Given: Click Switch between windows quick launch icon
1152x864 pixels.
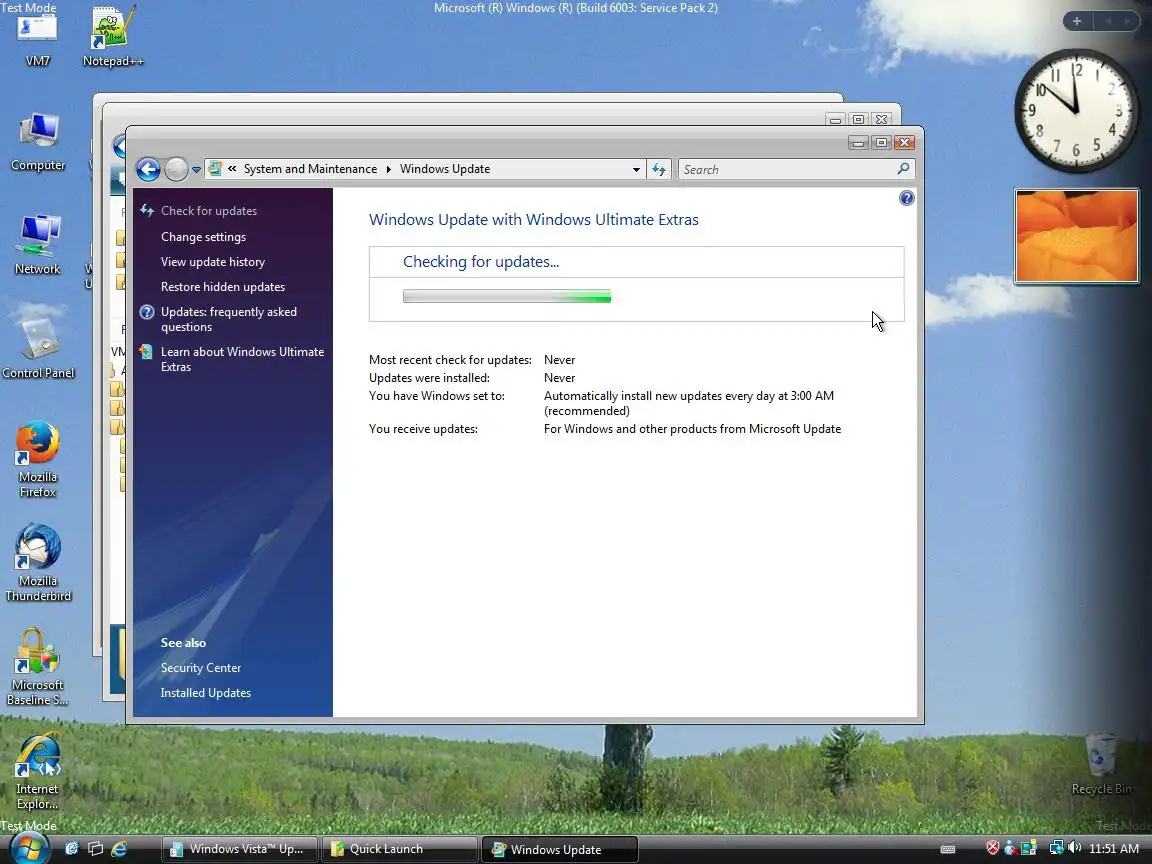Looking at the screenshot, I should (96, 849).
